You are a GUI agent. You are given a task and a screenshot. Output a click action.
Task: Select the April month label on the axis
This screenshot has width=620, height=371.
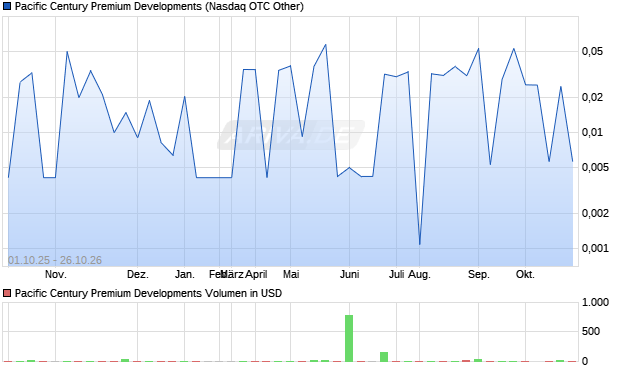click(256, 274)
